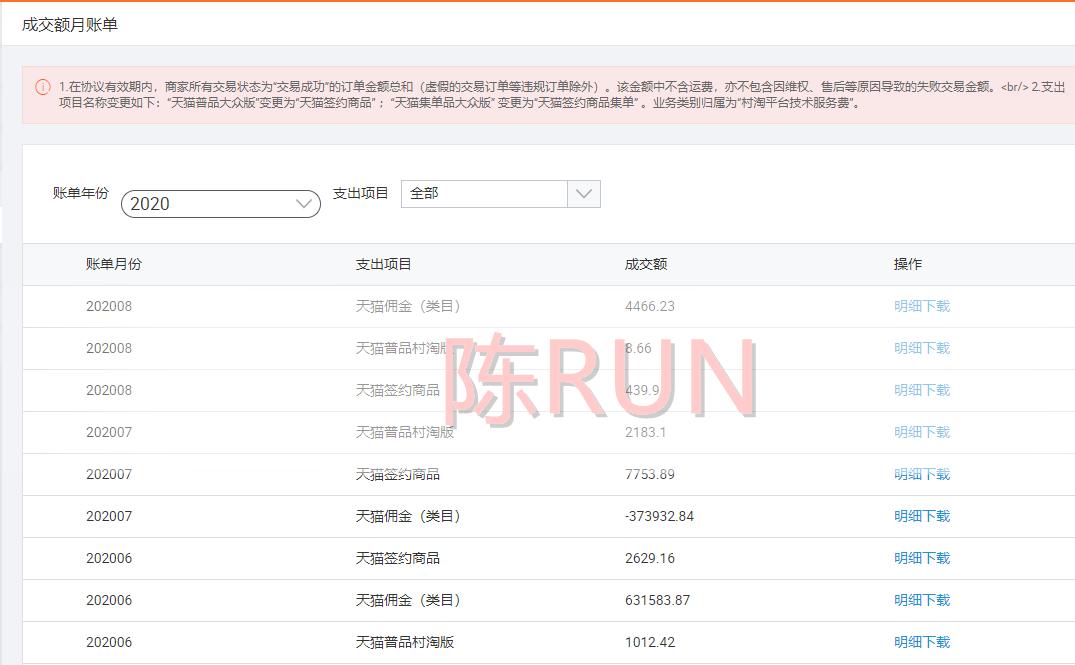
Task: Select 2020 in the year combo box
Action: coord(220,204)
